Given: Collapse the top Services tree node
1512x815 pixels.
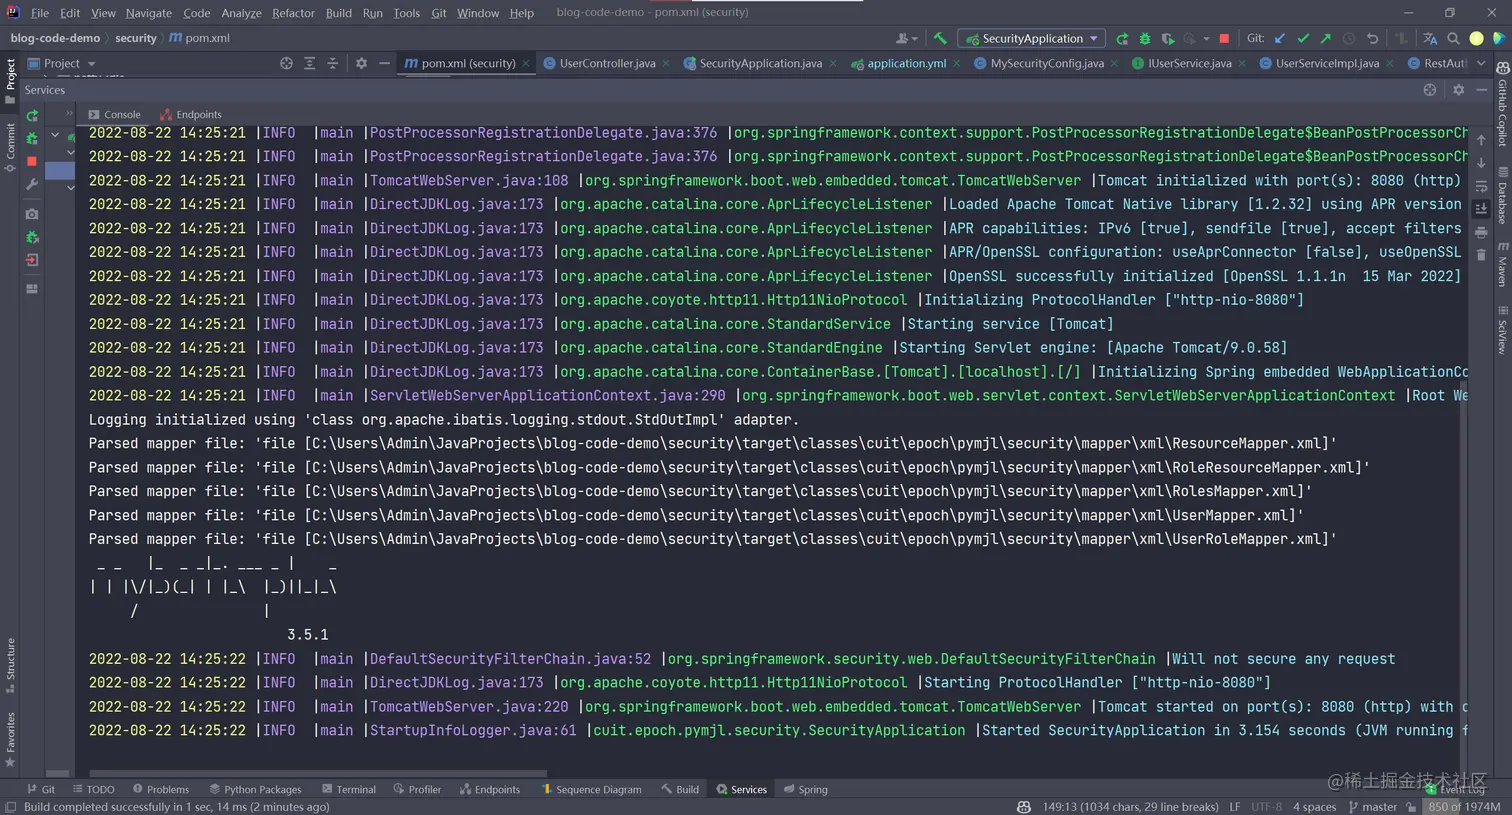Looking at the screenshot, I should [55, 135].
